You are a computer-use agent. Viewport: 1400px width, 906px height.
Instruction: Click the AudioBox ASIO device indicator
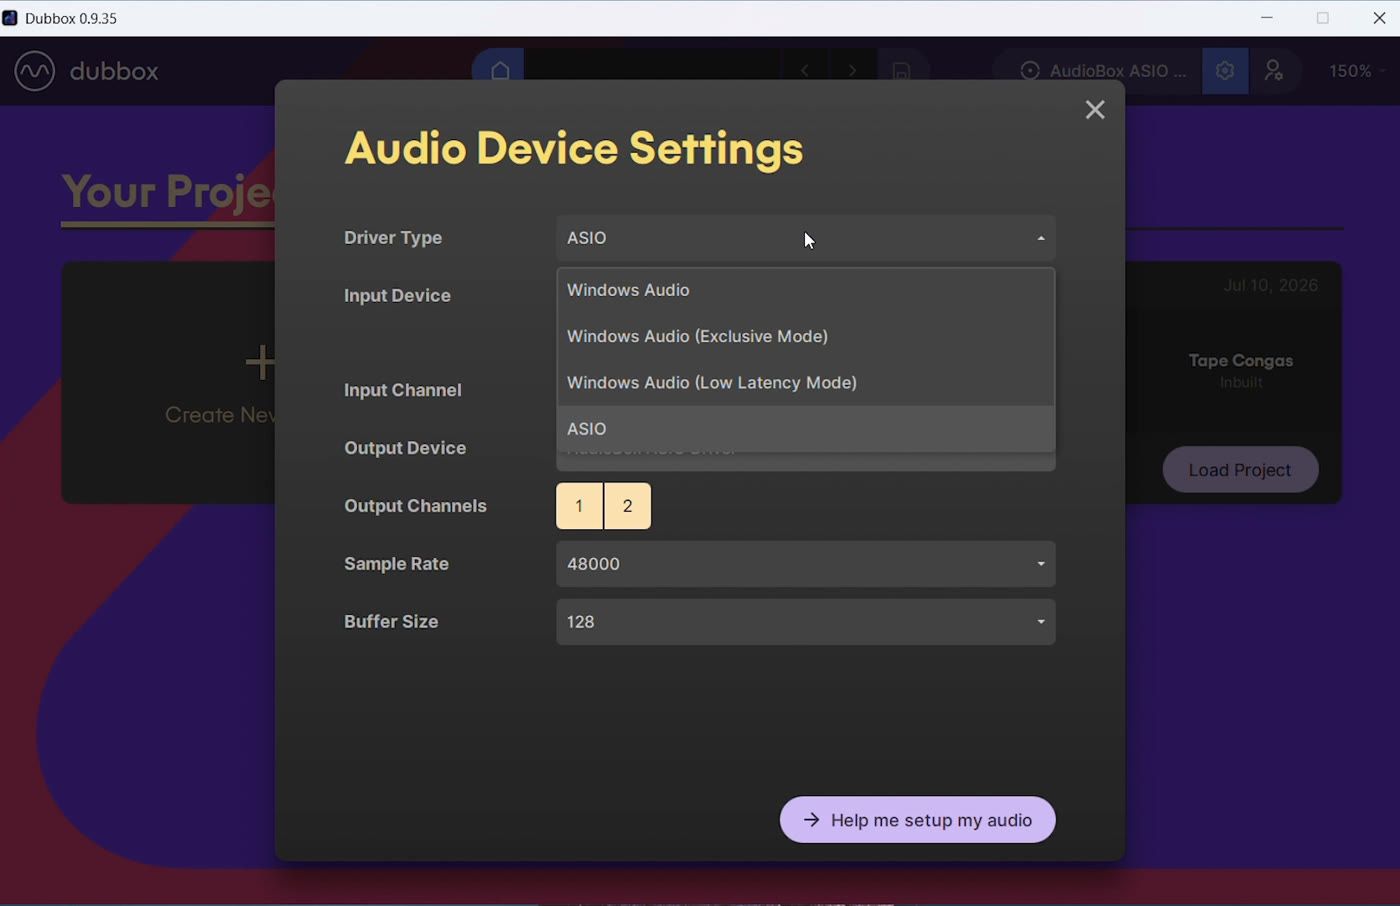[1103, 71]
